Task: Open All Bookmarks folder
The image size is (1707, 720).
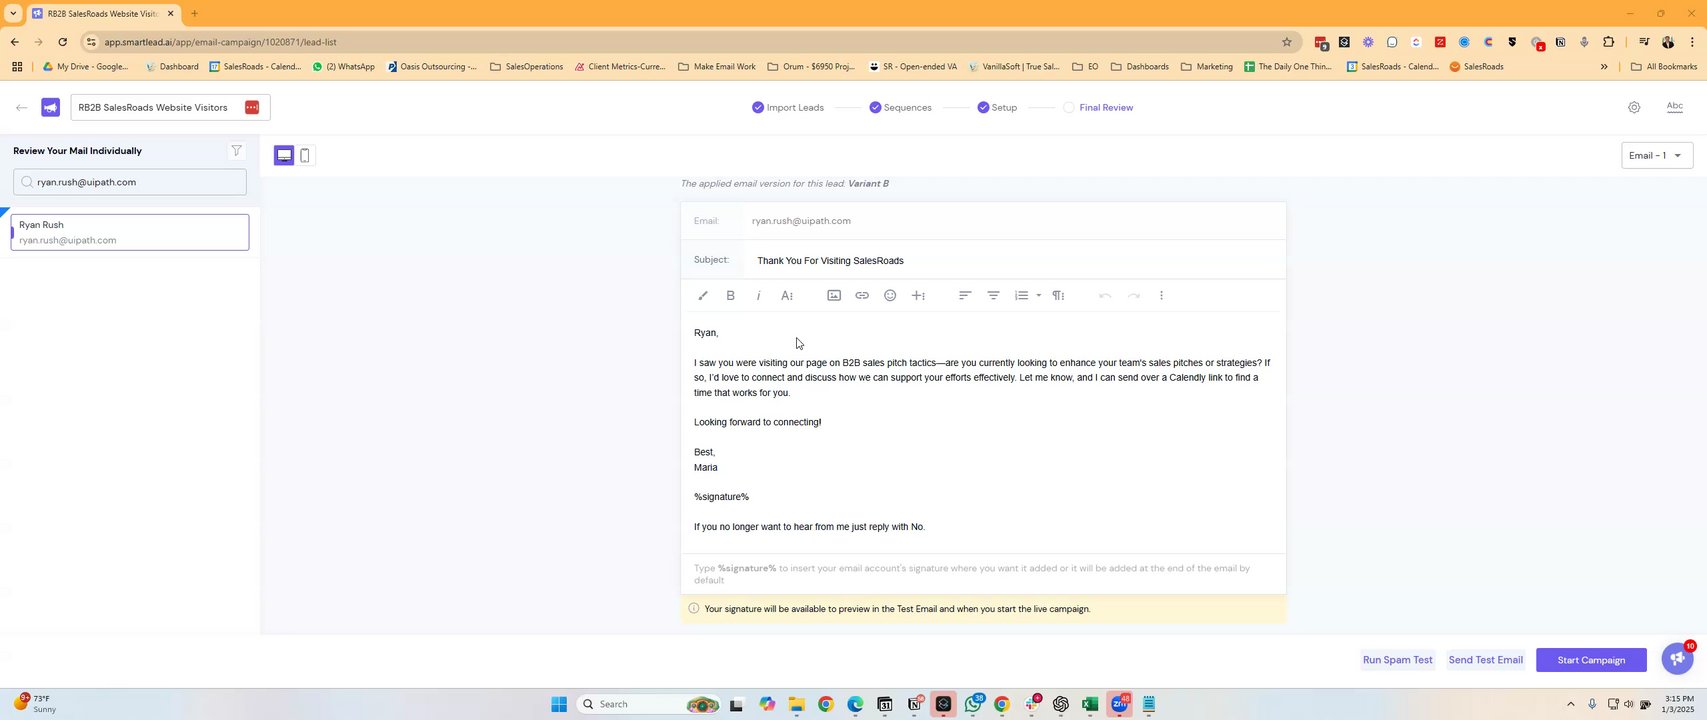Action: click(x=1663, y=67)
